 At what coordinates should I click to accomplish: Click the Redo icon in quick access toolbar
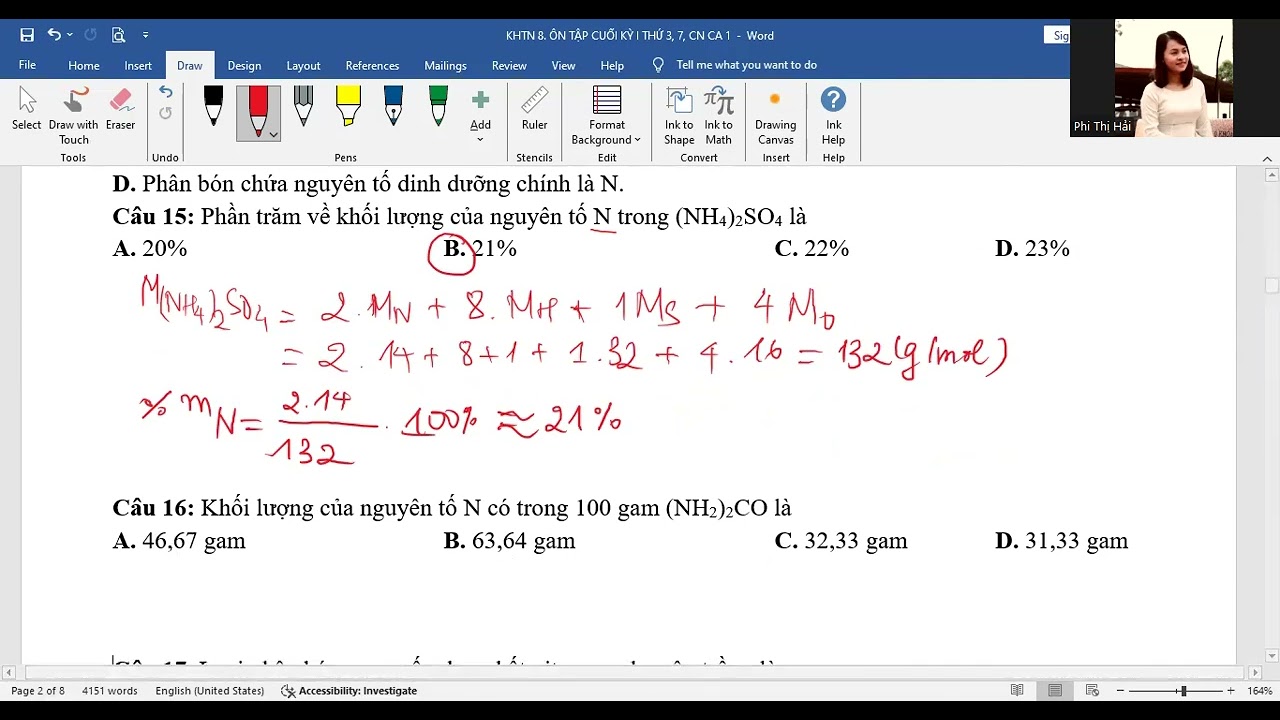click(x=90, y=35)
